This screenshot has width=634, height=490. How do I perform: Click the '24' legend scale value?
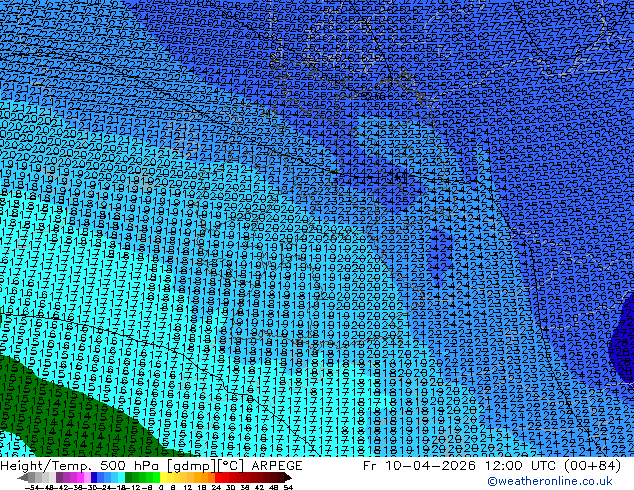pos(216,487)
